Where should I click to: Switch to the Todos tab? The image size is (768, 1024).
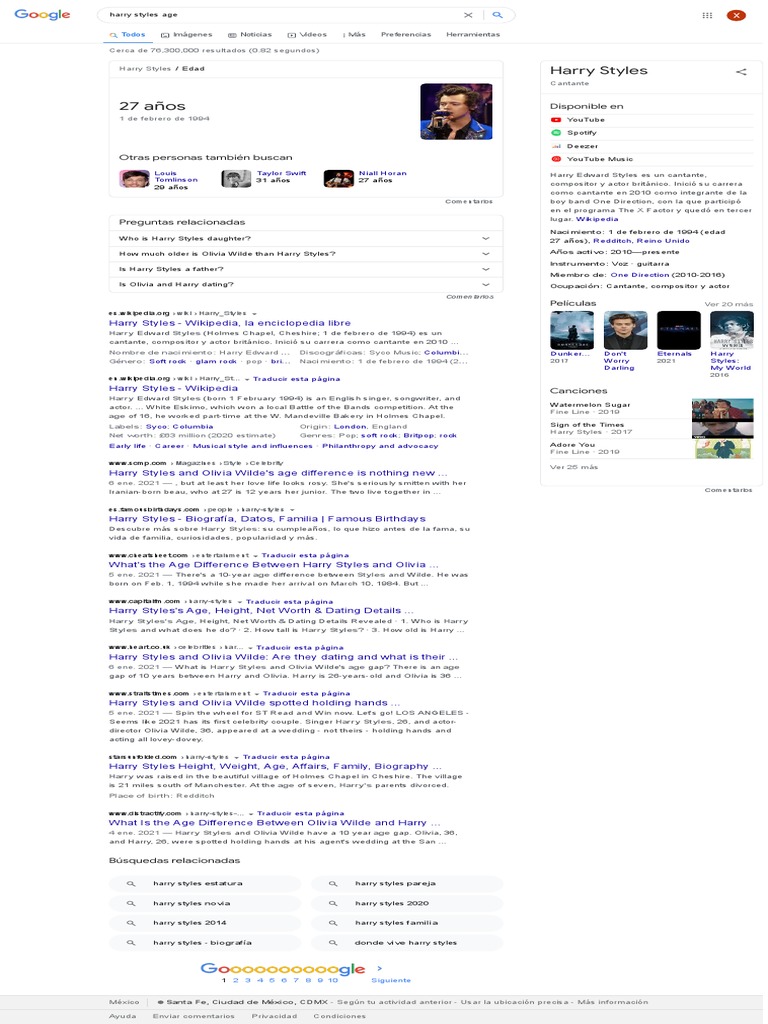click(x=127, y=35)
